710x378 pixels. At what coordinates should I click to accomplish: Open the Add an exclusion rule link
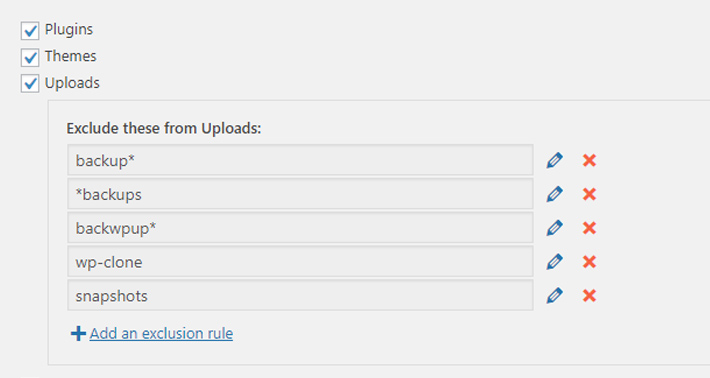161,334
